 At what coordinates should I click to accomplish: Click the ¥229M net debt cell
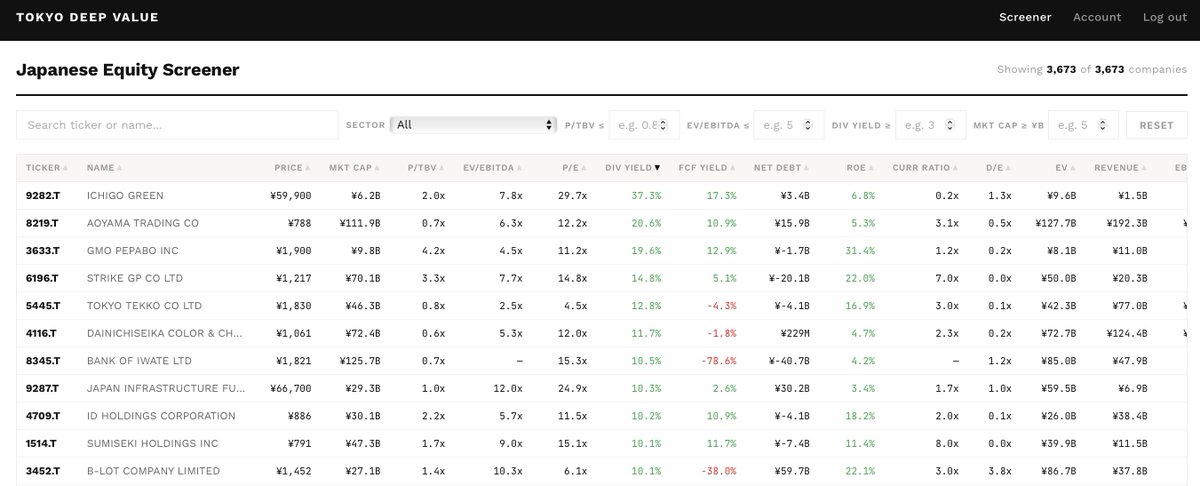click(795, 333)
